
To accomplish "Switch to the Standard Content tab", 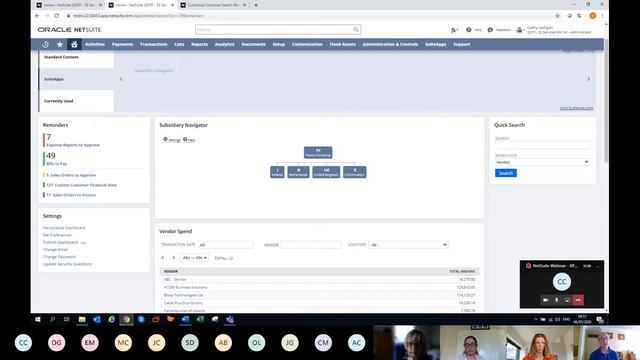I will (76, 59).
